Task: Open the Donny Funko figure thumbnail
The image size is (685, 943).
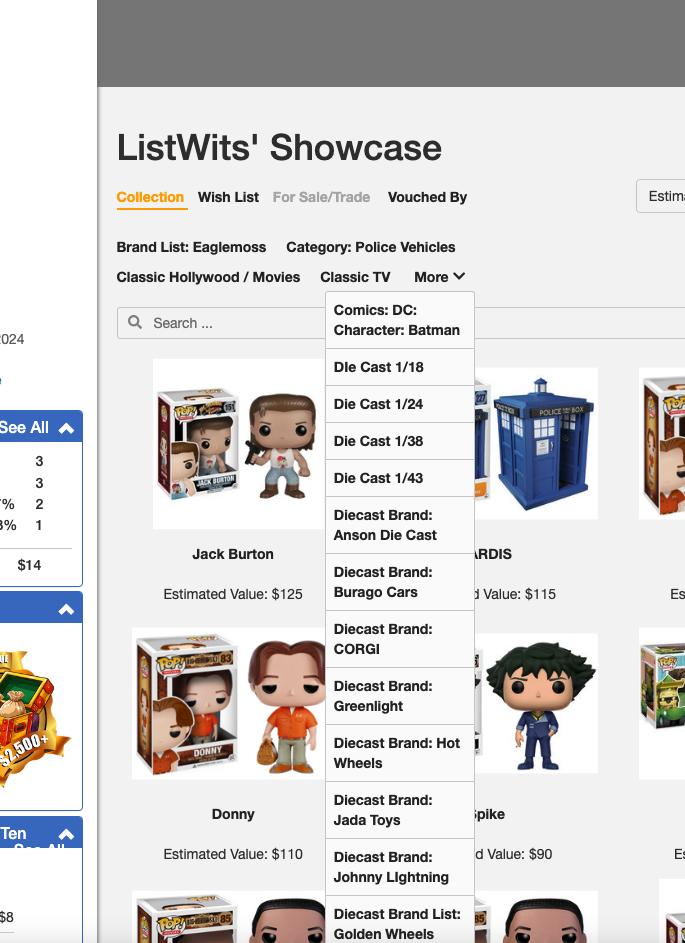Action: pos(229,704)
